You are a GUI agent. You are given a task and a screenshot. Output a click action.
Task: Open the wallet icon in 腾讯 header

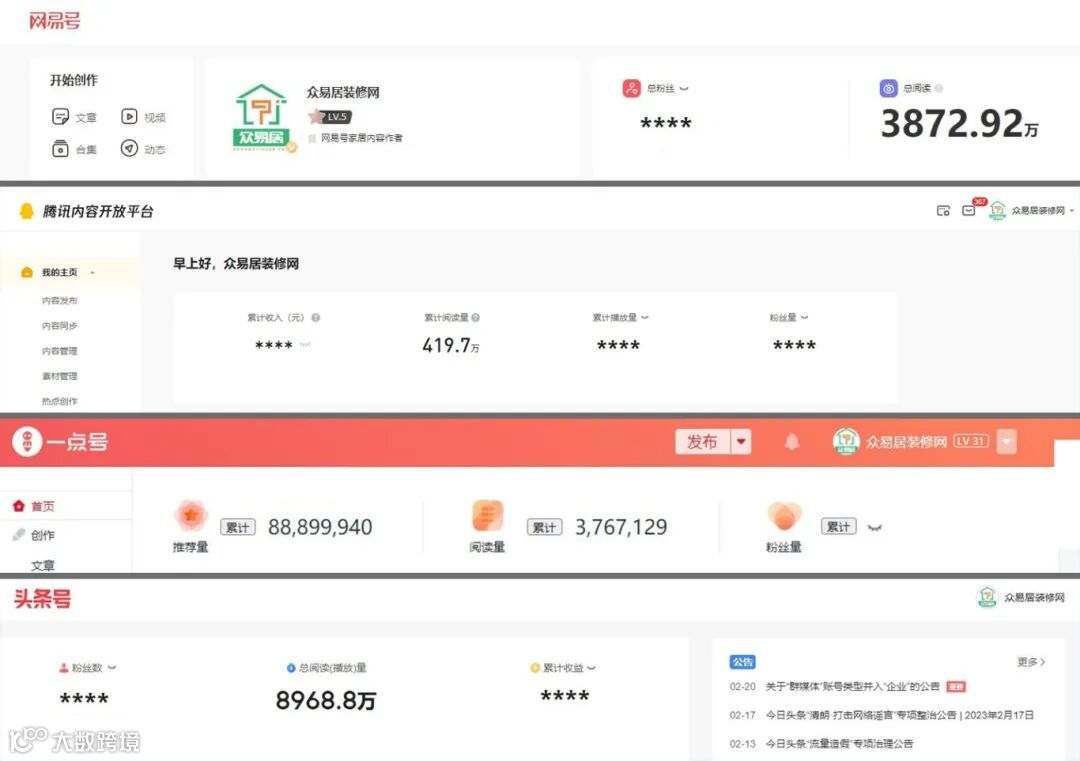pyautogui.click(x=944, y=210)
